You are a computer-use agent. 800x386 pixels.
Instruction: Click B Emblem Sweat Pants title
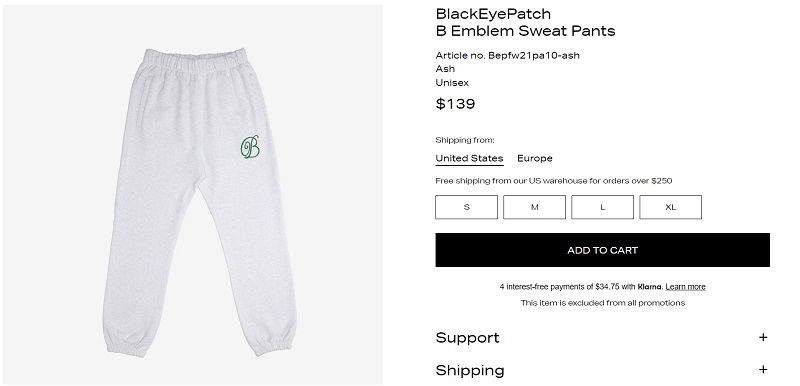[526, 31]
